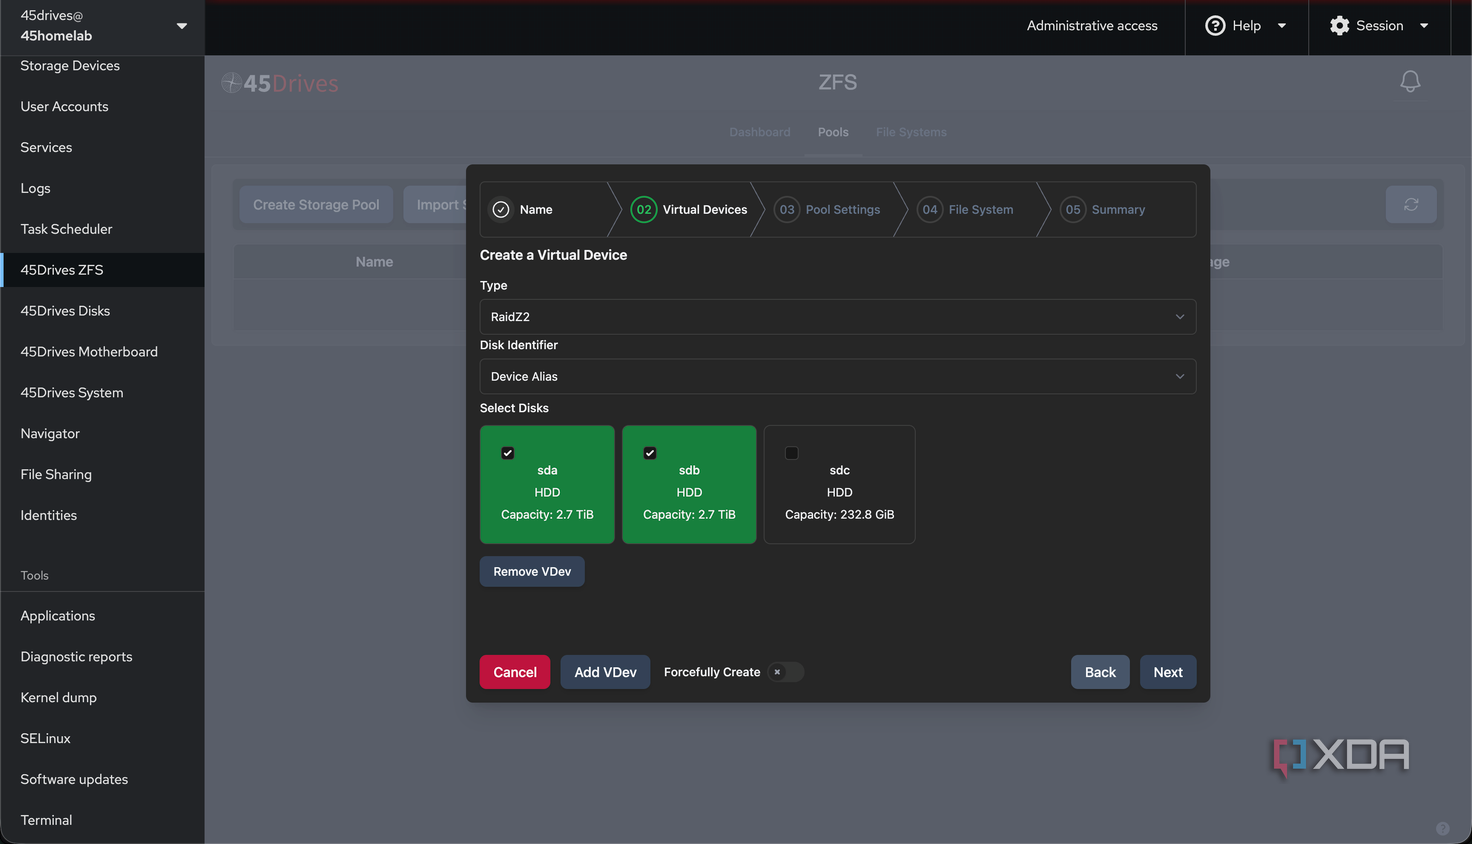The height and width of the screenshot is (844, 1472).
Task: Click the Help question mark icon
Action: tap(1215, 26)
